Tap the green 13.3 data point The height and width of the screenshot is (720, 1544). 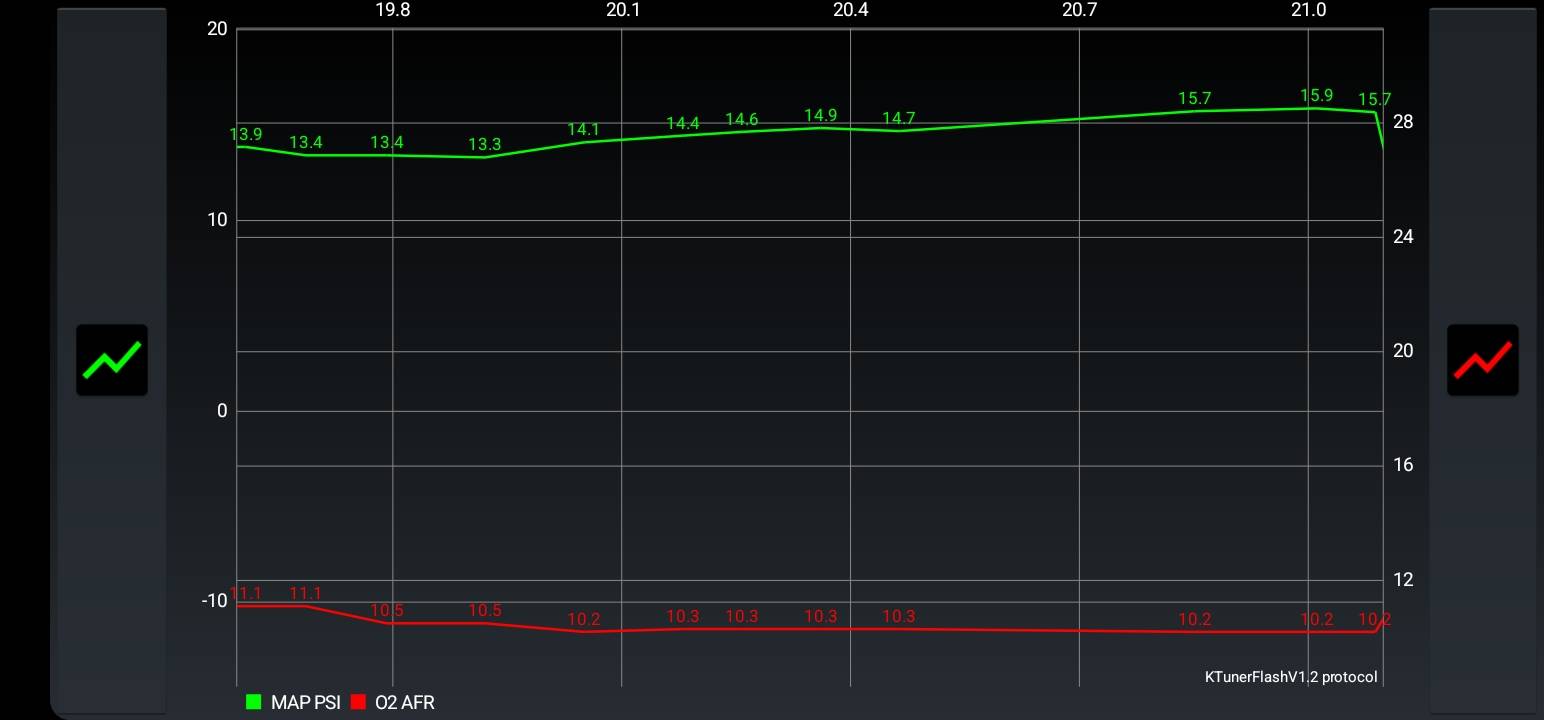click(485, 145)
